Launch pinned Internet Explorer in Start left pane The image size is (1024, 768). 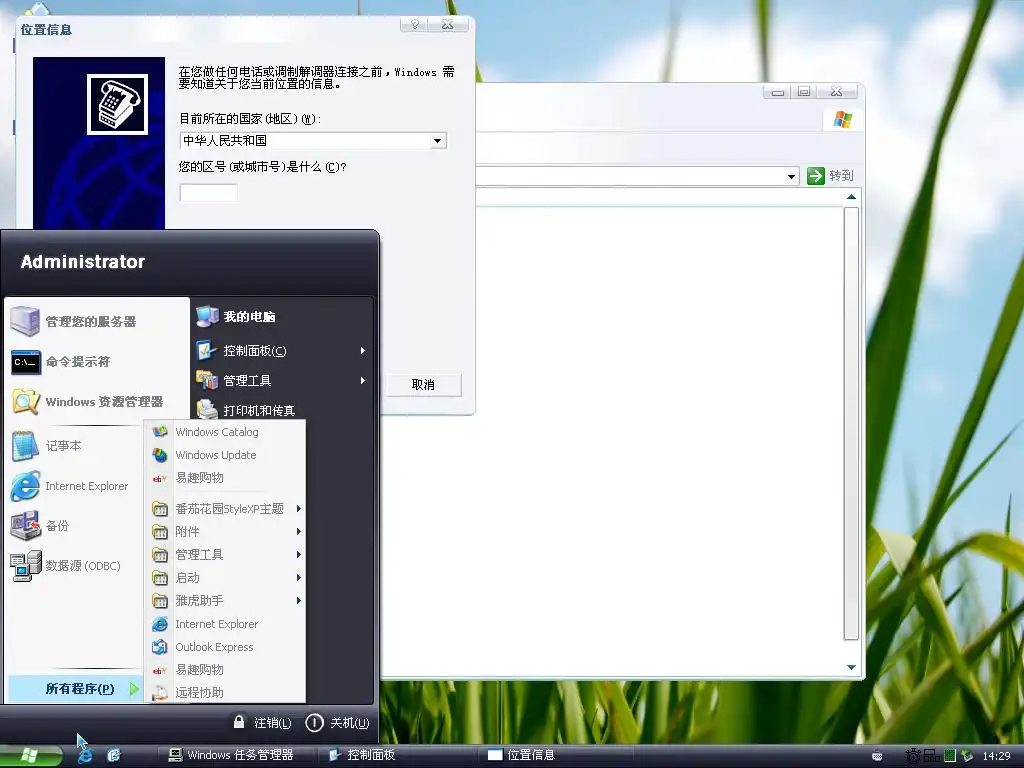tap(25, 486)
